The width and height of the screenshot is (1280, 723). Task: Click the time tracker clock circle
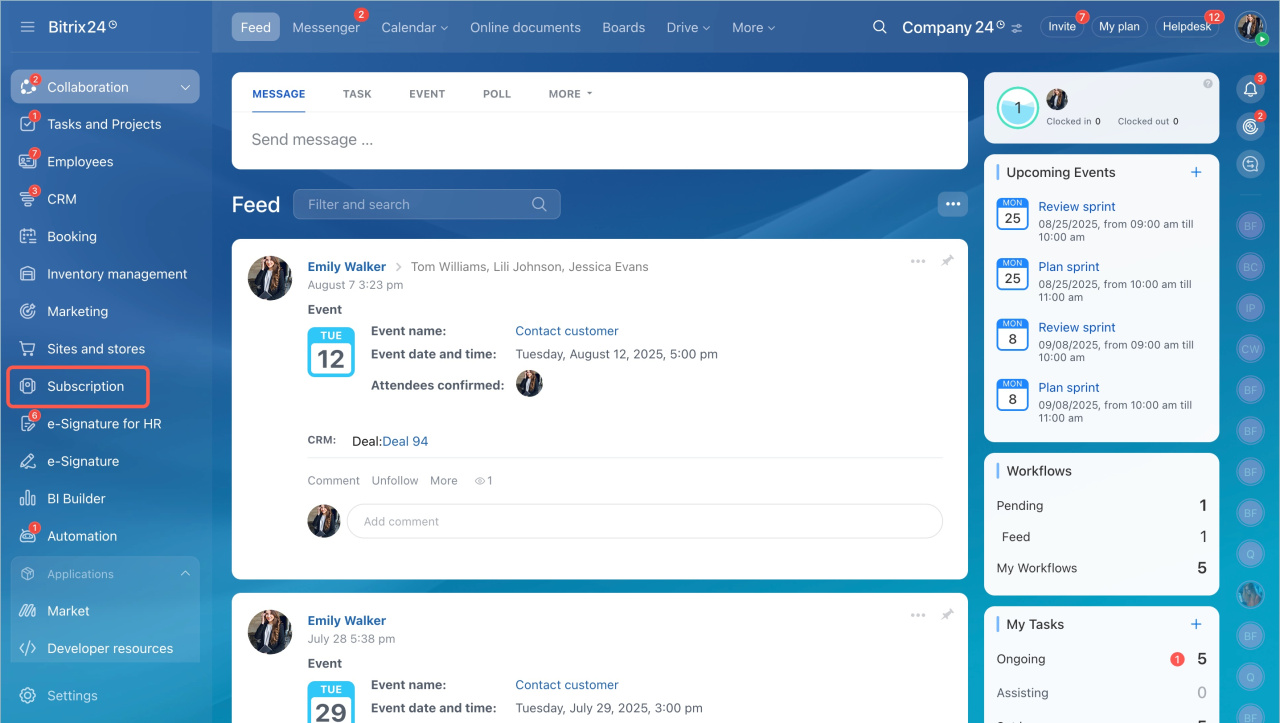click(1018, 107)
